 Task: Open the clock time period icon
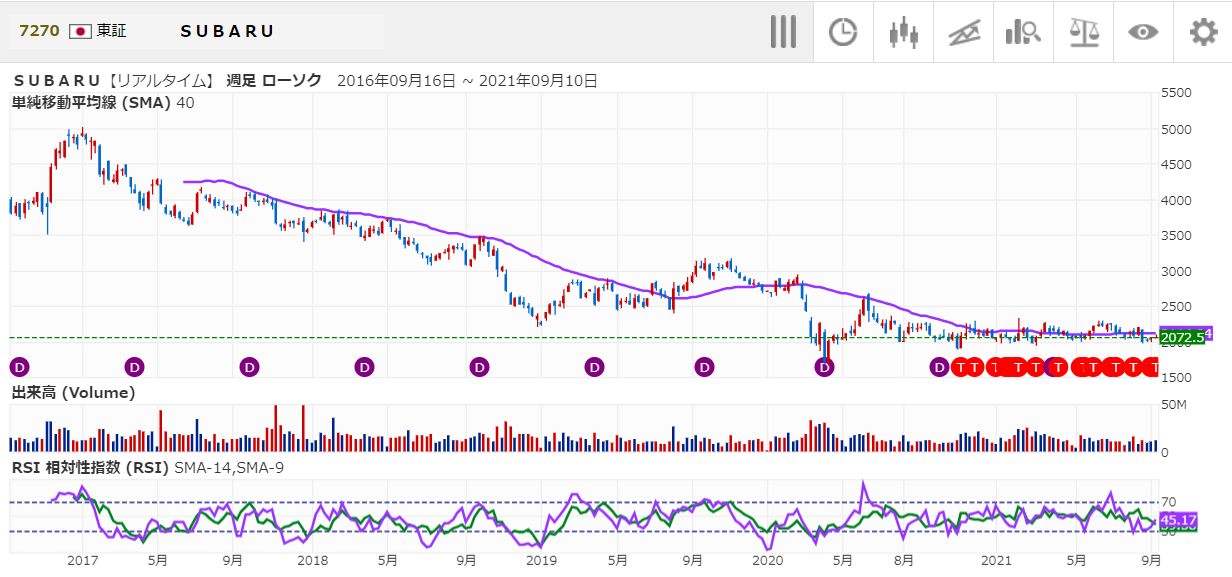(843, 31)
